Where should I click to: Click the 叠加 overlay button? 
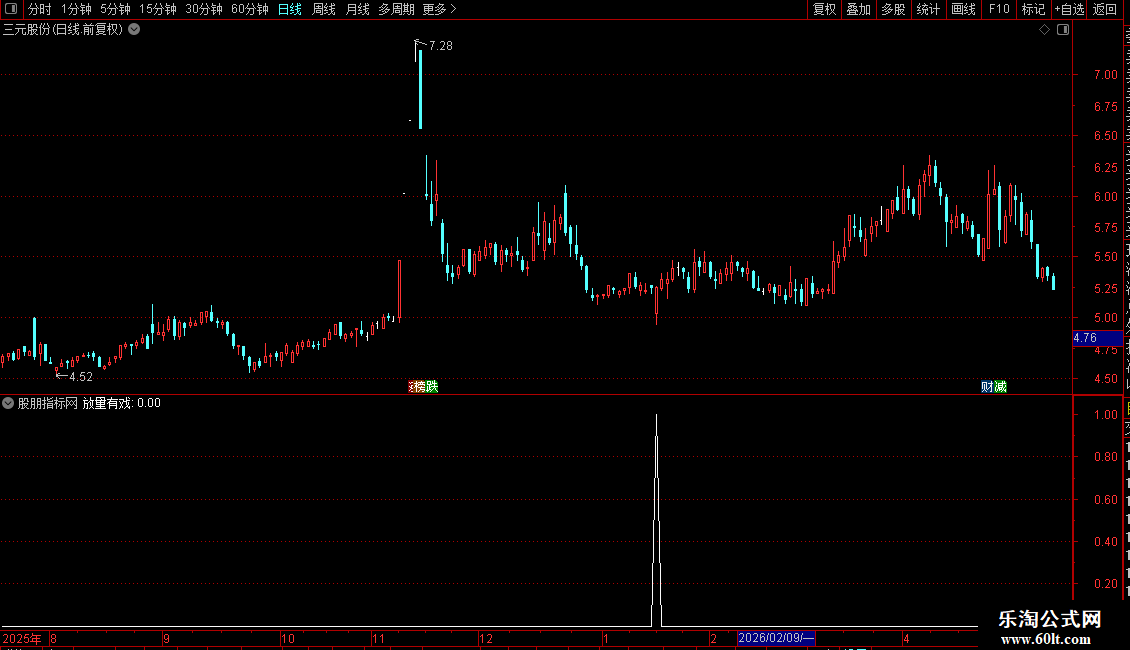pyautogui.click(x=858, y=9)
